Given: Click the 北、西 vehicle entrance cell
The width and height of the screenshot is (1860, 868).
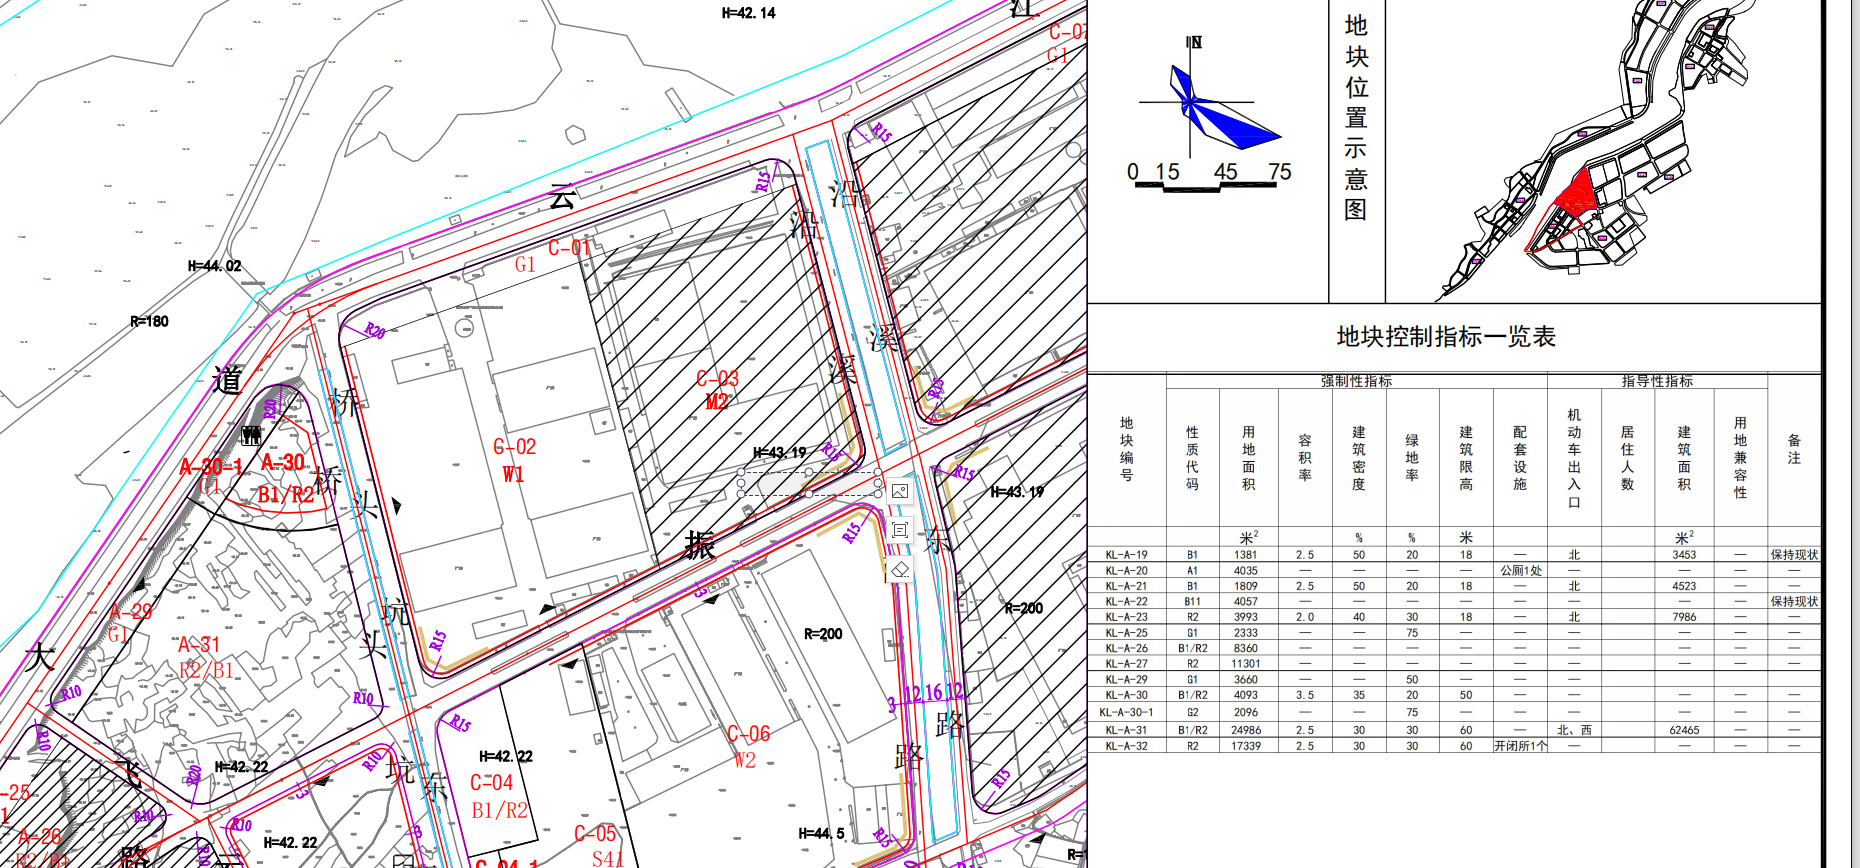Looking at the screenshot, I should 1574,730.
